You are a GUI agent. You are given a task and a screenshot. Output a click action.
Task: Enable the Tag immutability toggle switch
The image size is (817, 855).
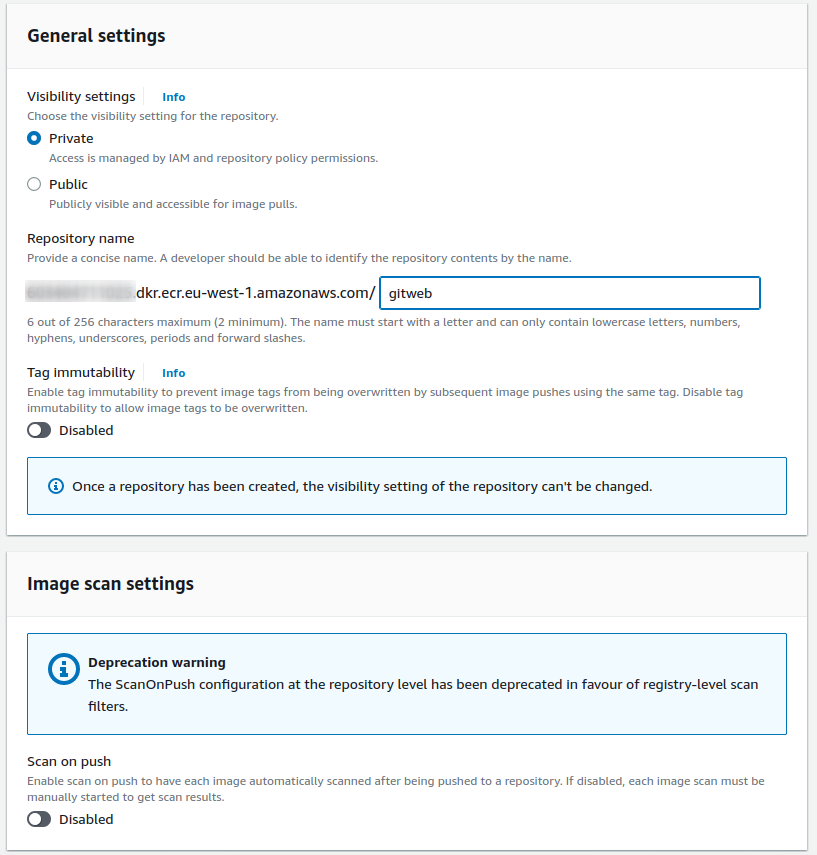click(x=39, y=430)
